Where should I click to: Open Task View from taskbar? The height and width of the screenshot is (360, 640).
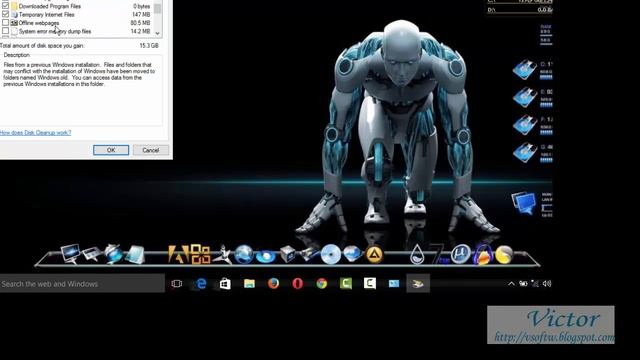point(177,284)
